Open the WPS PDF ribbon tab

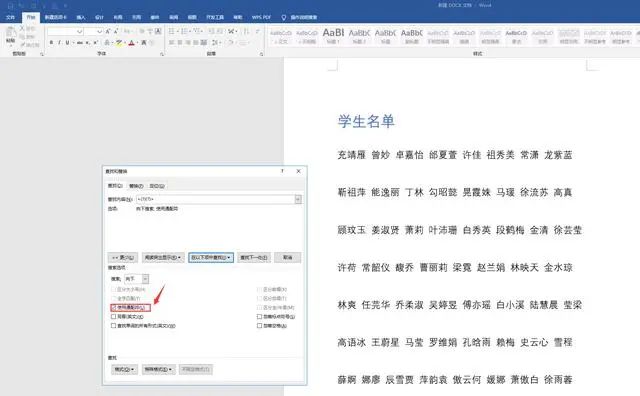pyautogui.click(x=261, y=17)
